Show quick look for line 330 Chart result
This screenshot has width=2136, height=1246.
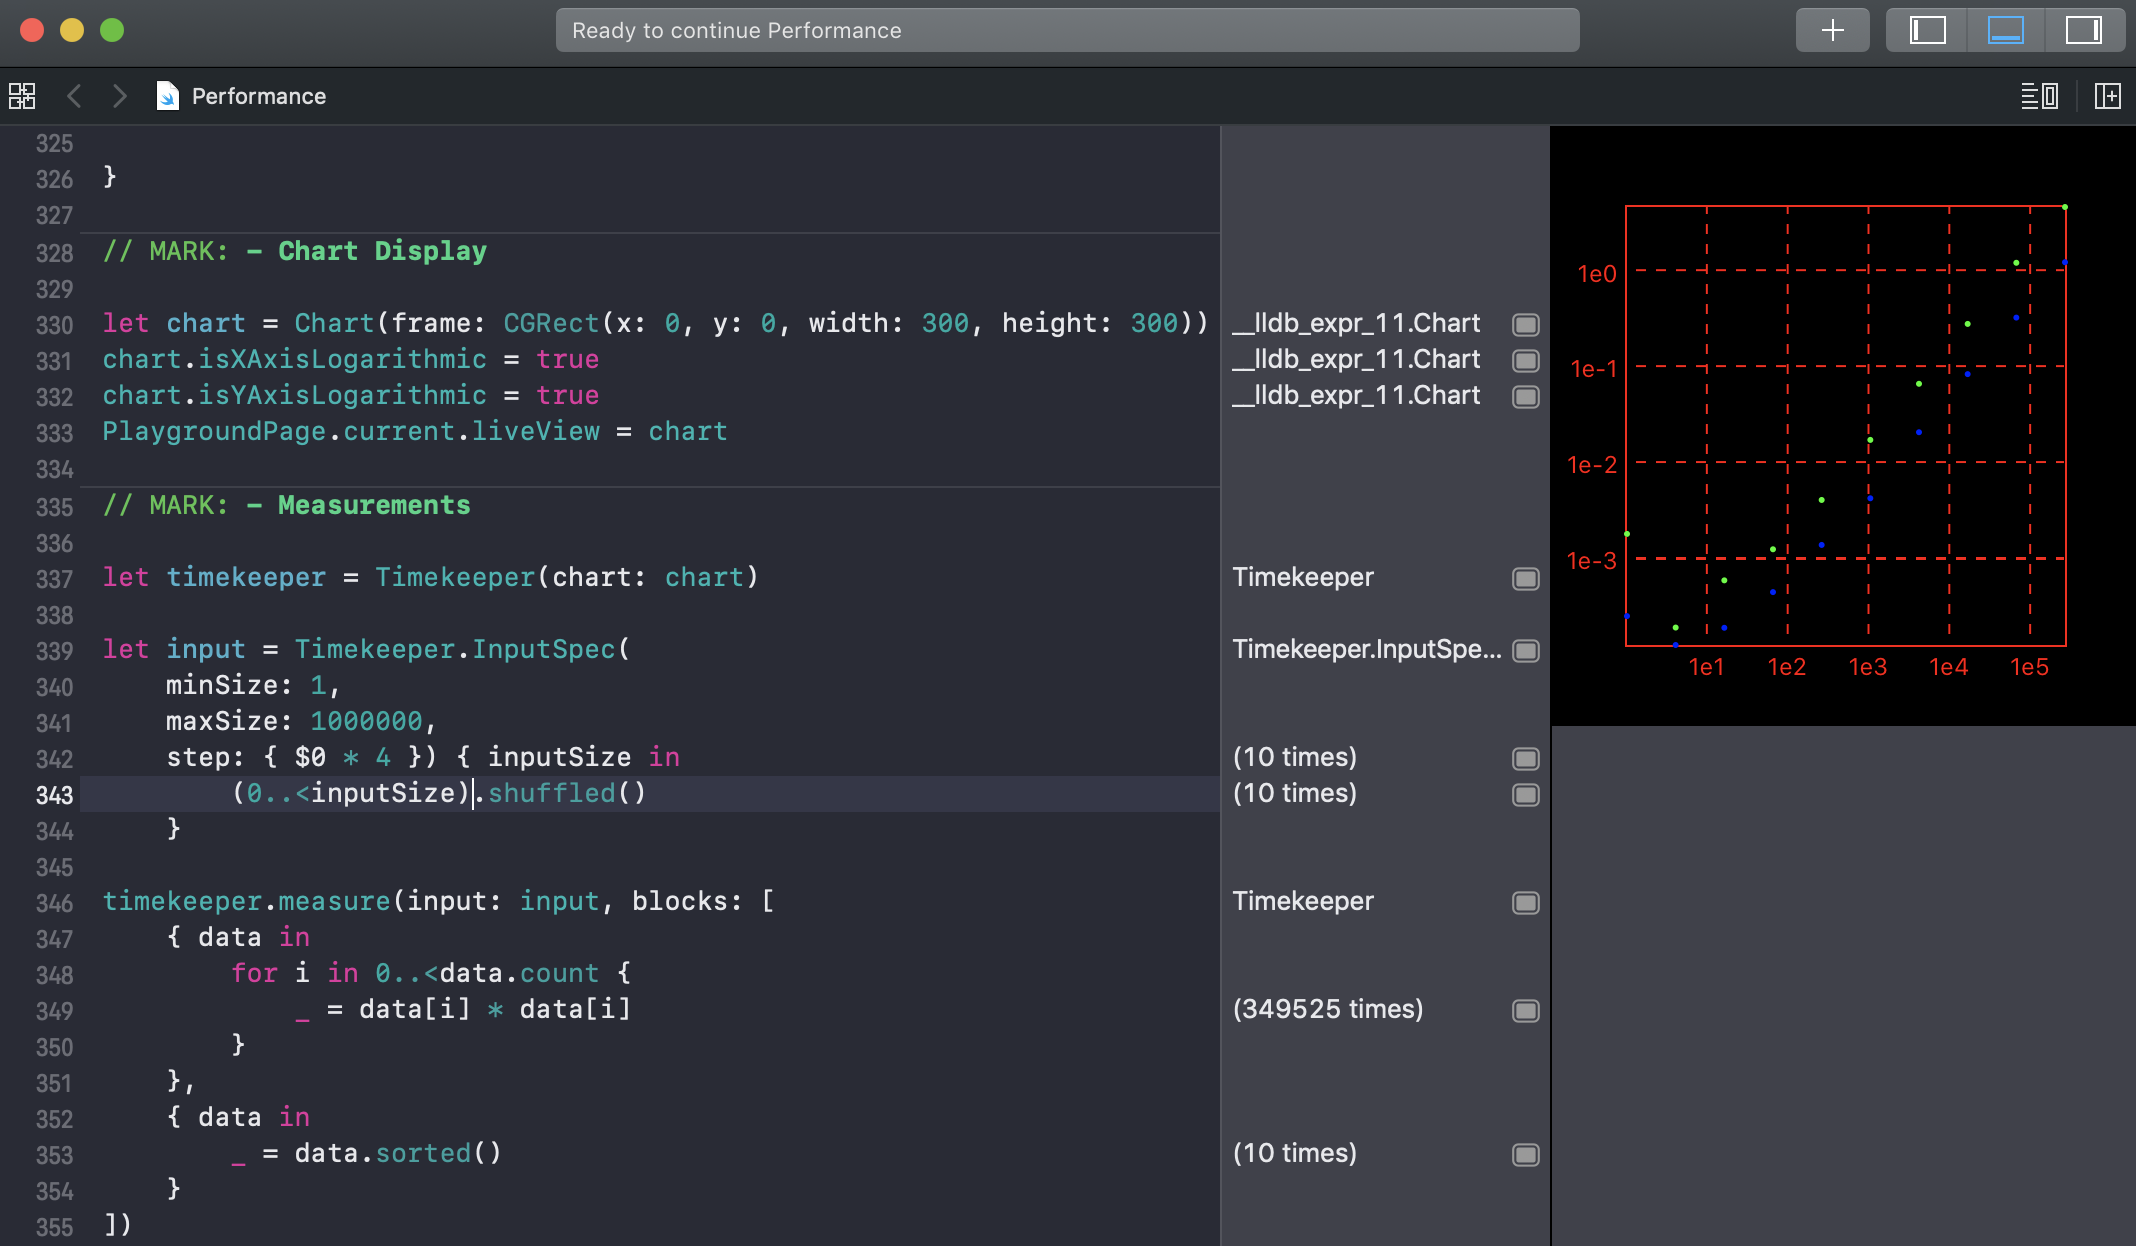pos(1525,324)
